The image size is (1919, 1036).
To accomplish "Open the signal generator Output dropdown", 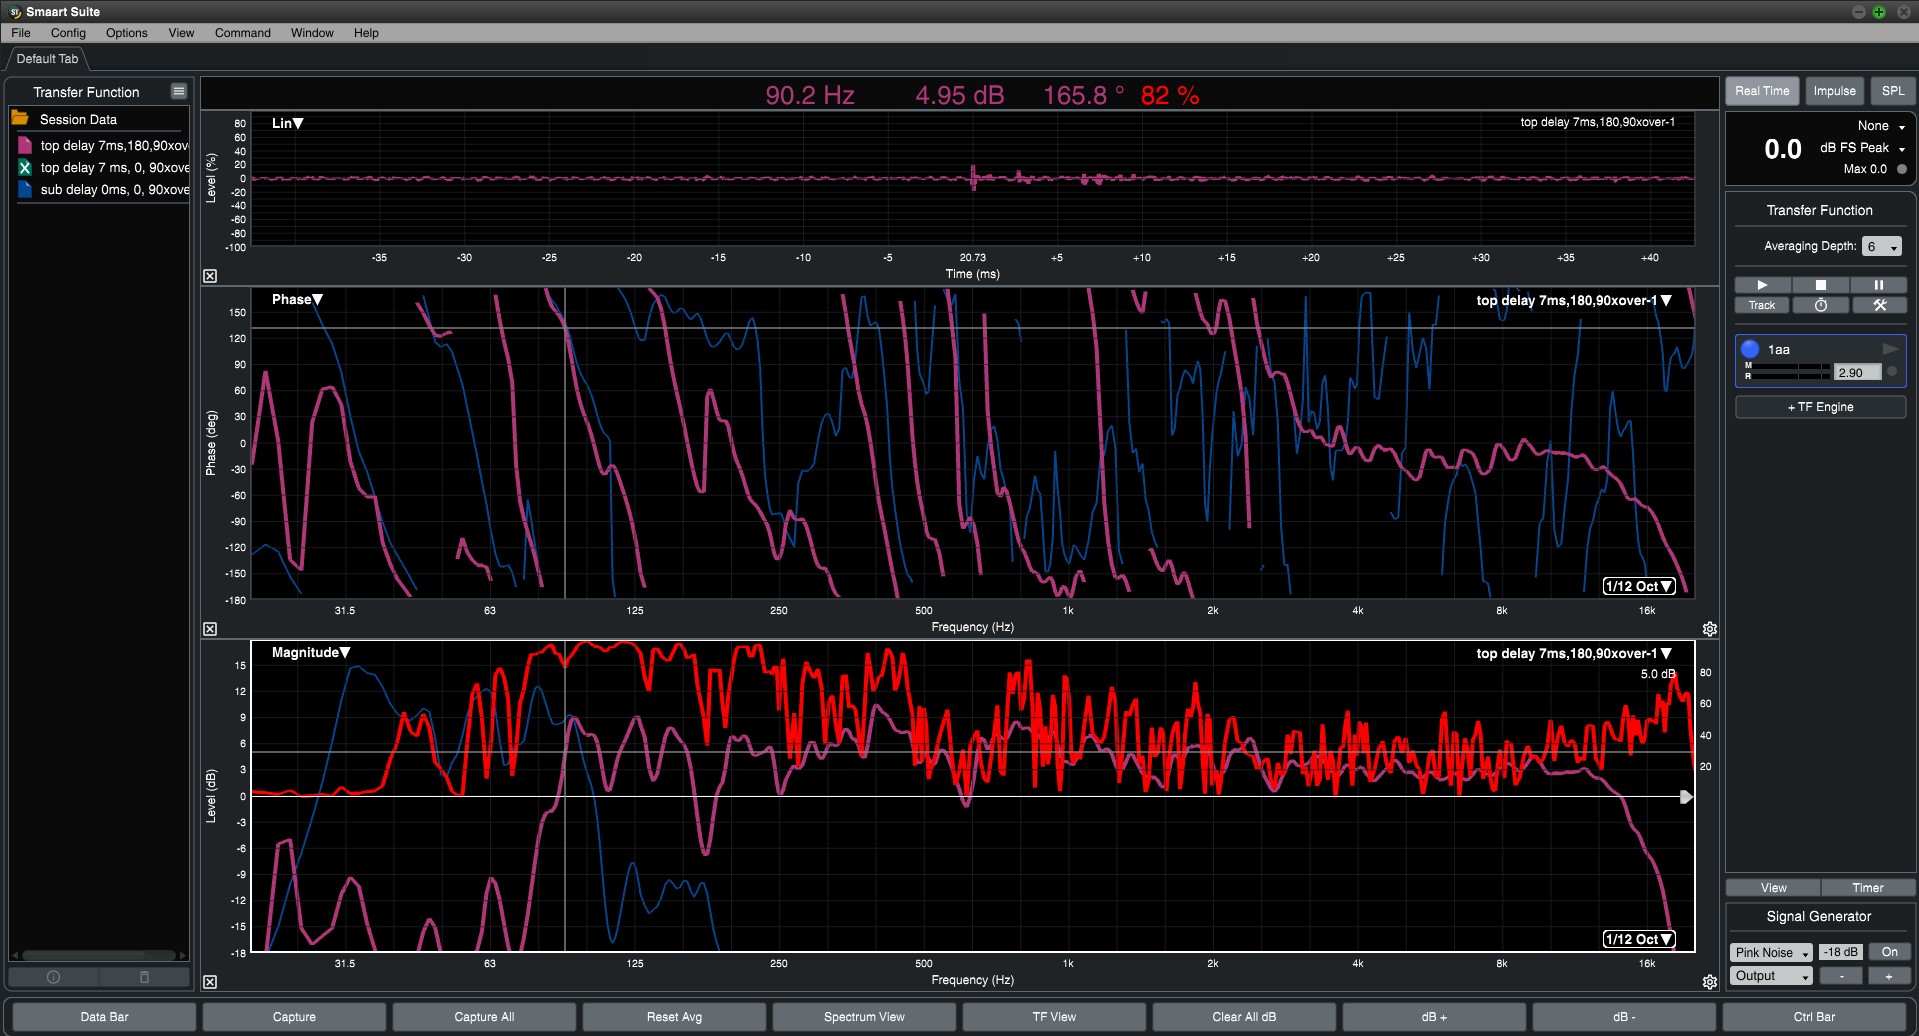I will pos(1771,976).
